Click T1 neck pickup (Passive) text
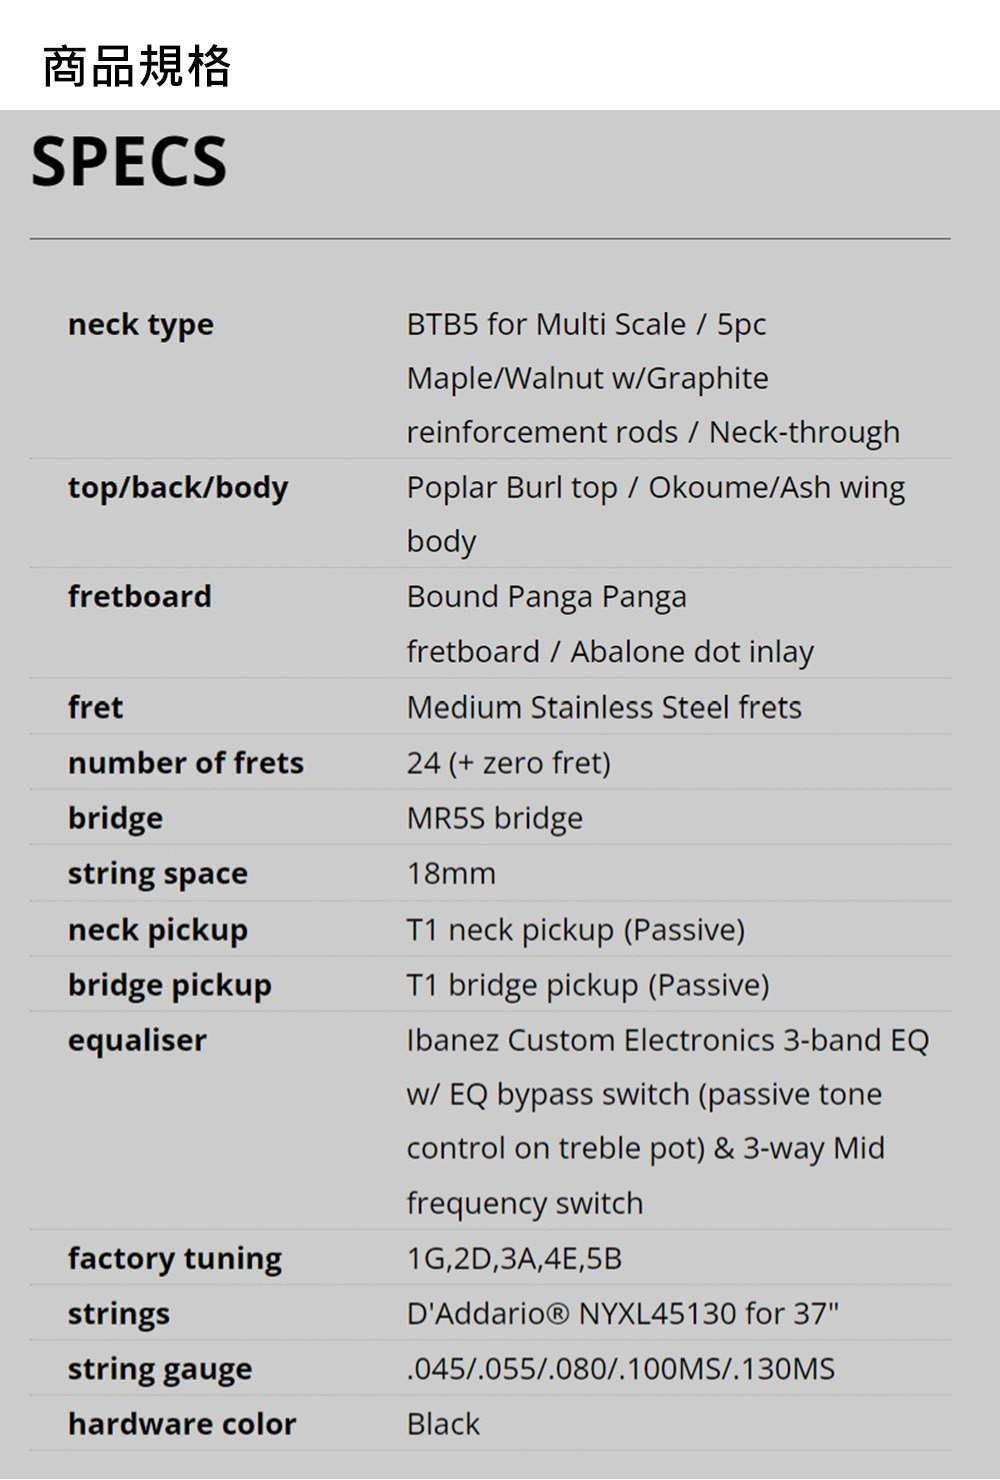1000x1480 pixels. coord(576,930)
